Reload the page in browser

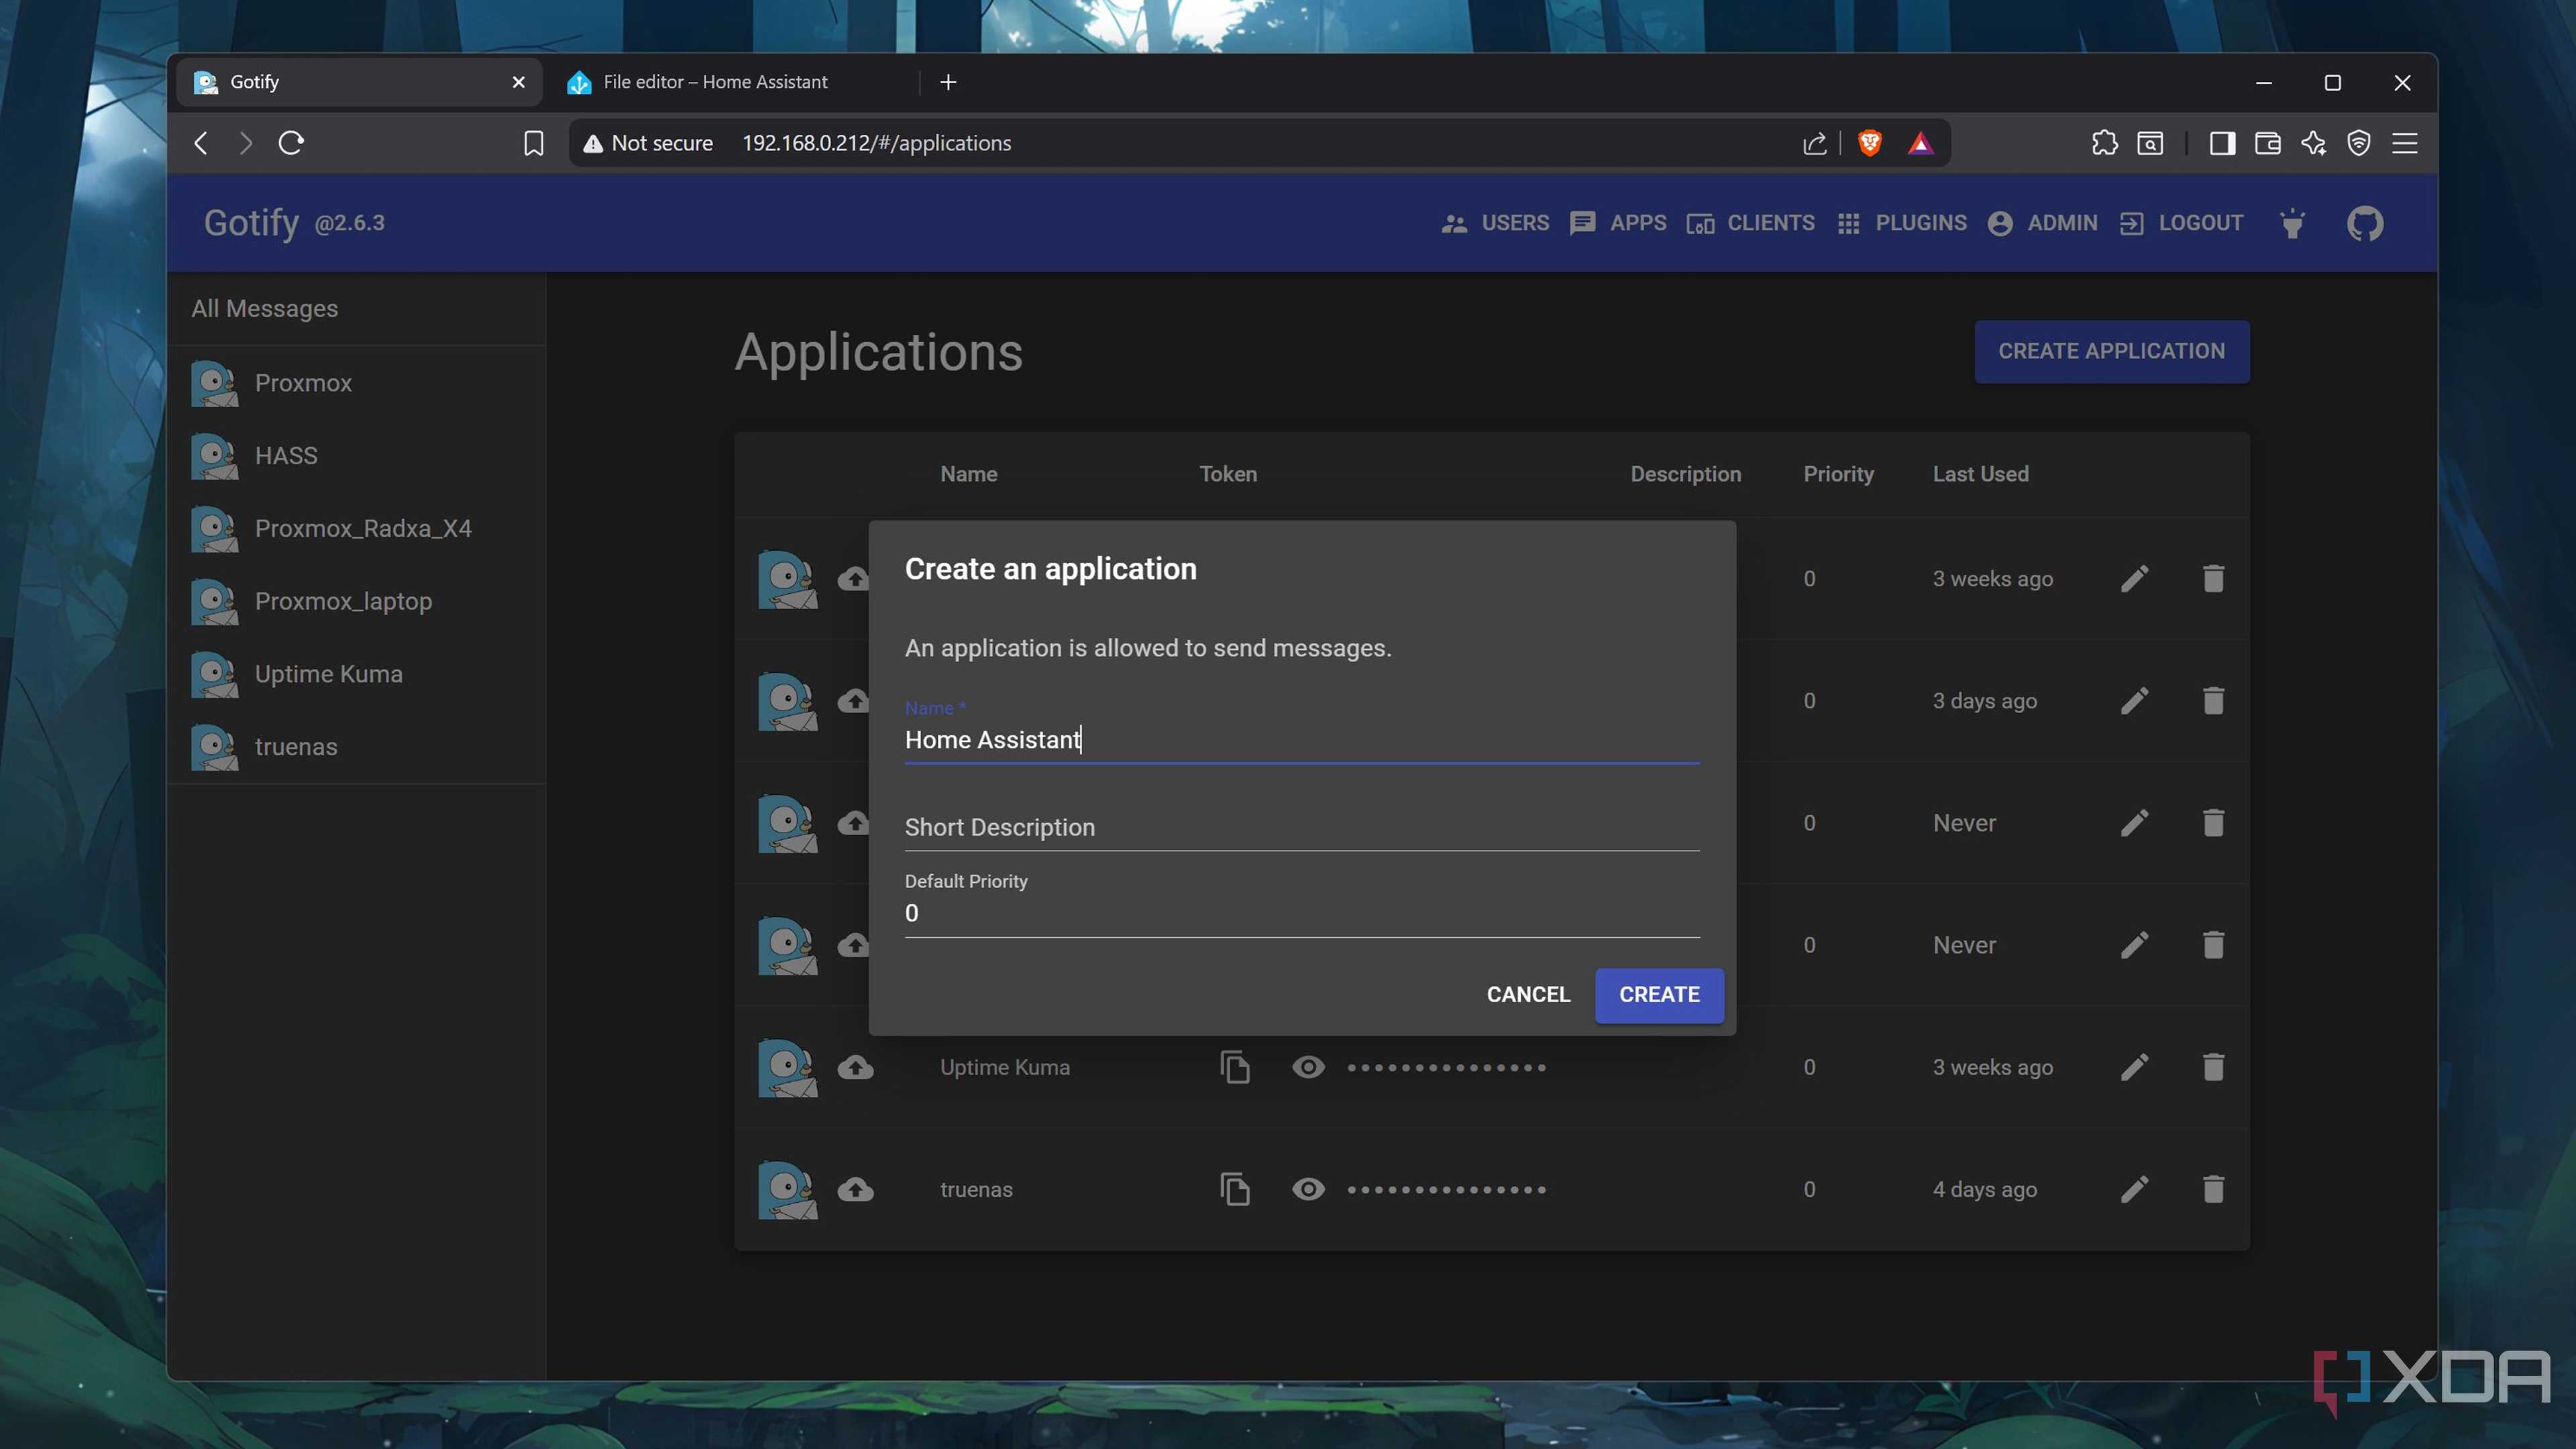(x=291, y=143)
